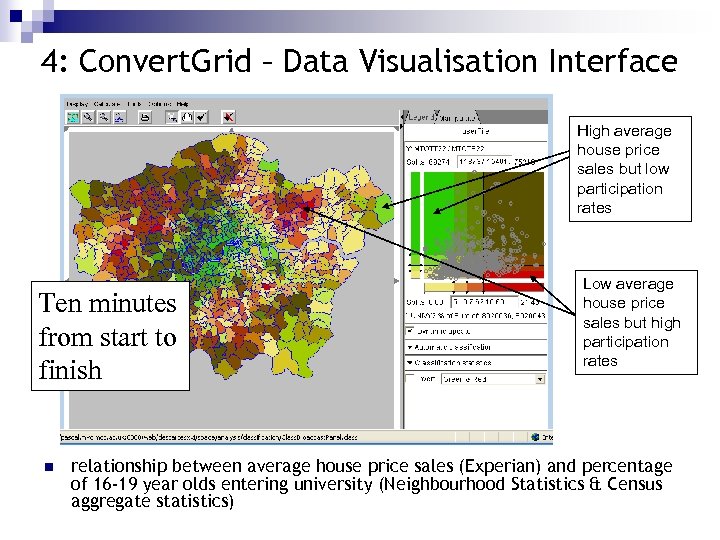
Task: Select the zoom in magnifier tool
Action: 88,118
